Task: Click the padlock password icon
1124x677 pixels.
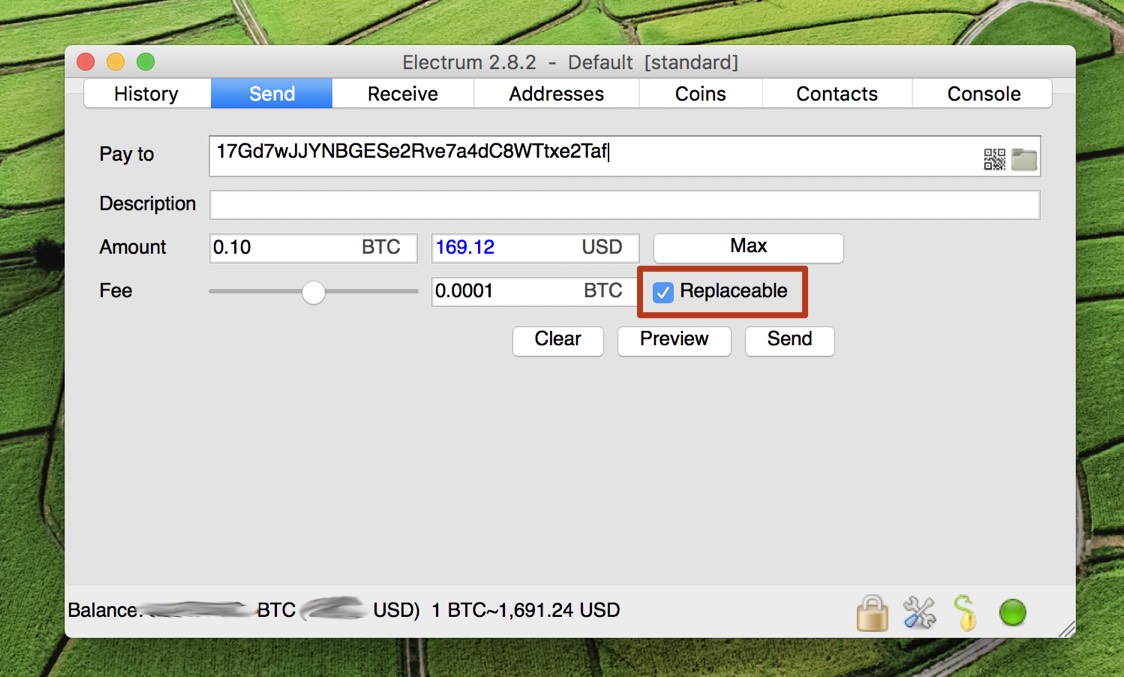Action: [x=872, y=613]
